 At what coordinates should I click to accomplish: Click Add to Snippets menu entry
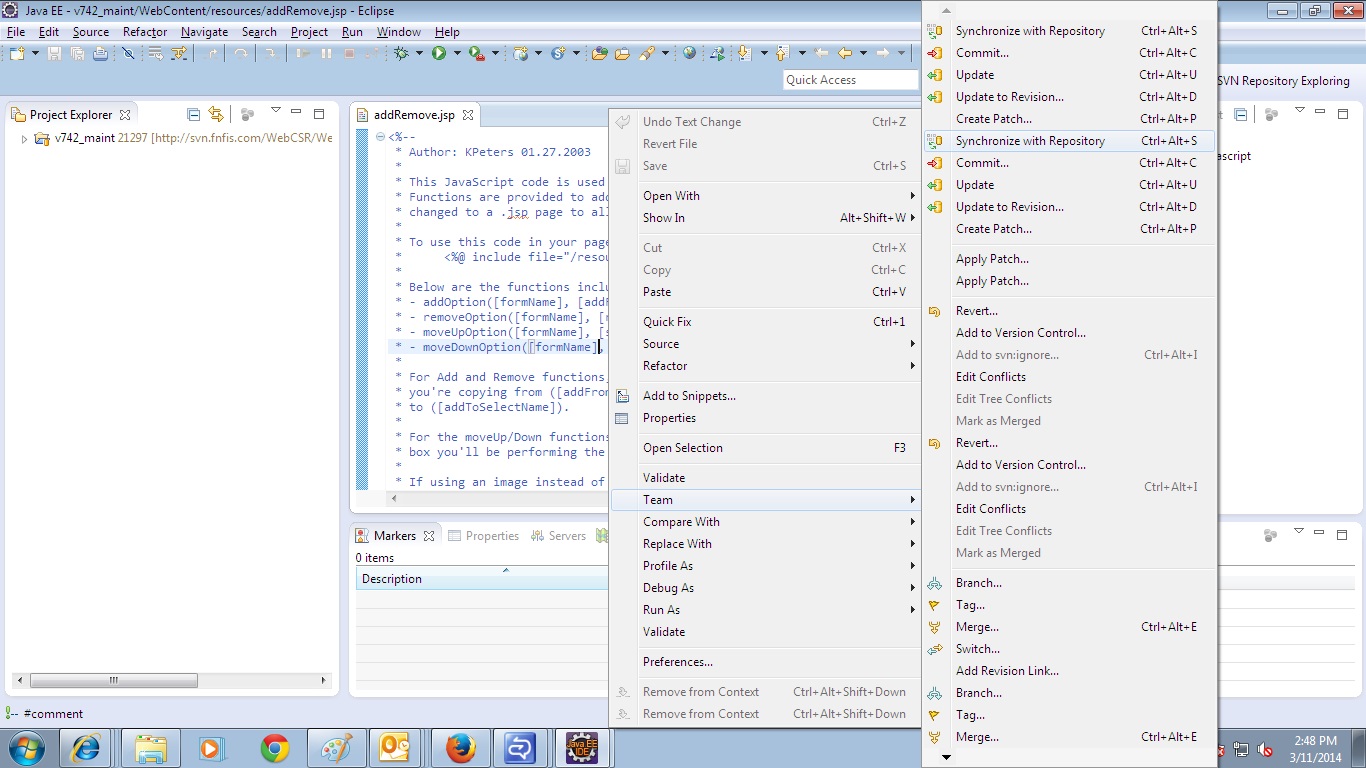764,396
